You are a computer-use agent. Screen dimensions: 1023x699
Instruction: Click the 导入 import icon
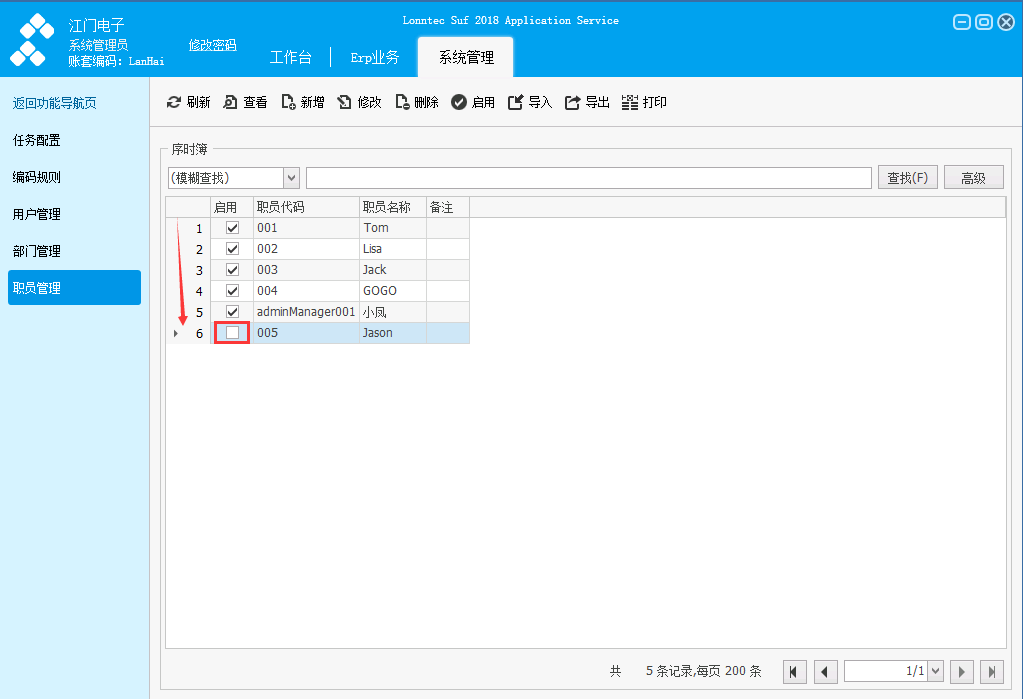click(515, 102)
